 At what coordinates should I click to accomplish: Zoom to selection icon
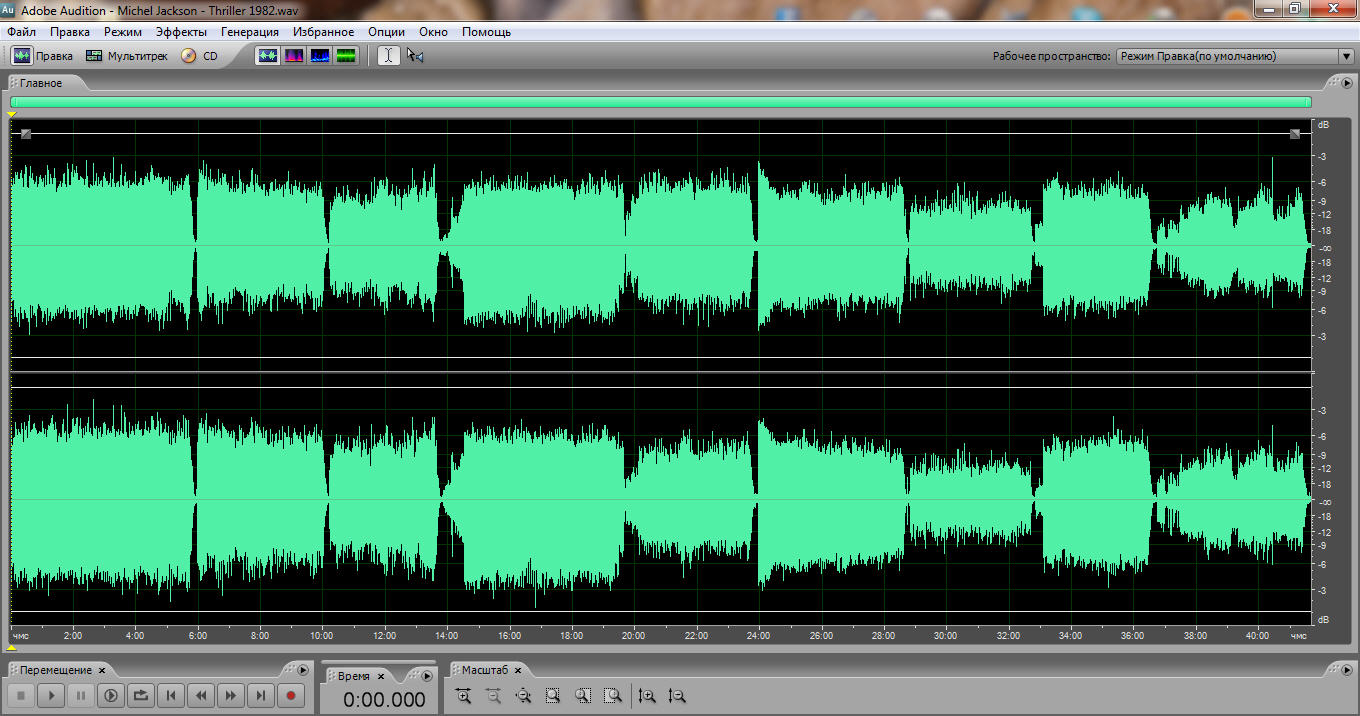(x=553, y=695)
